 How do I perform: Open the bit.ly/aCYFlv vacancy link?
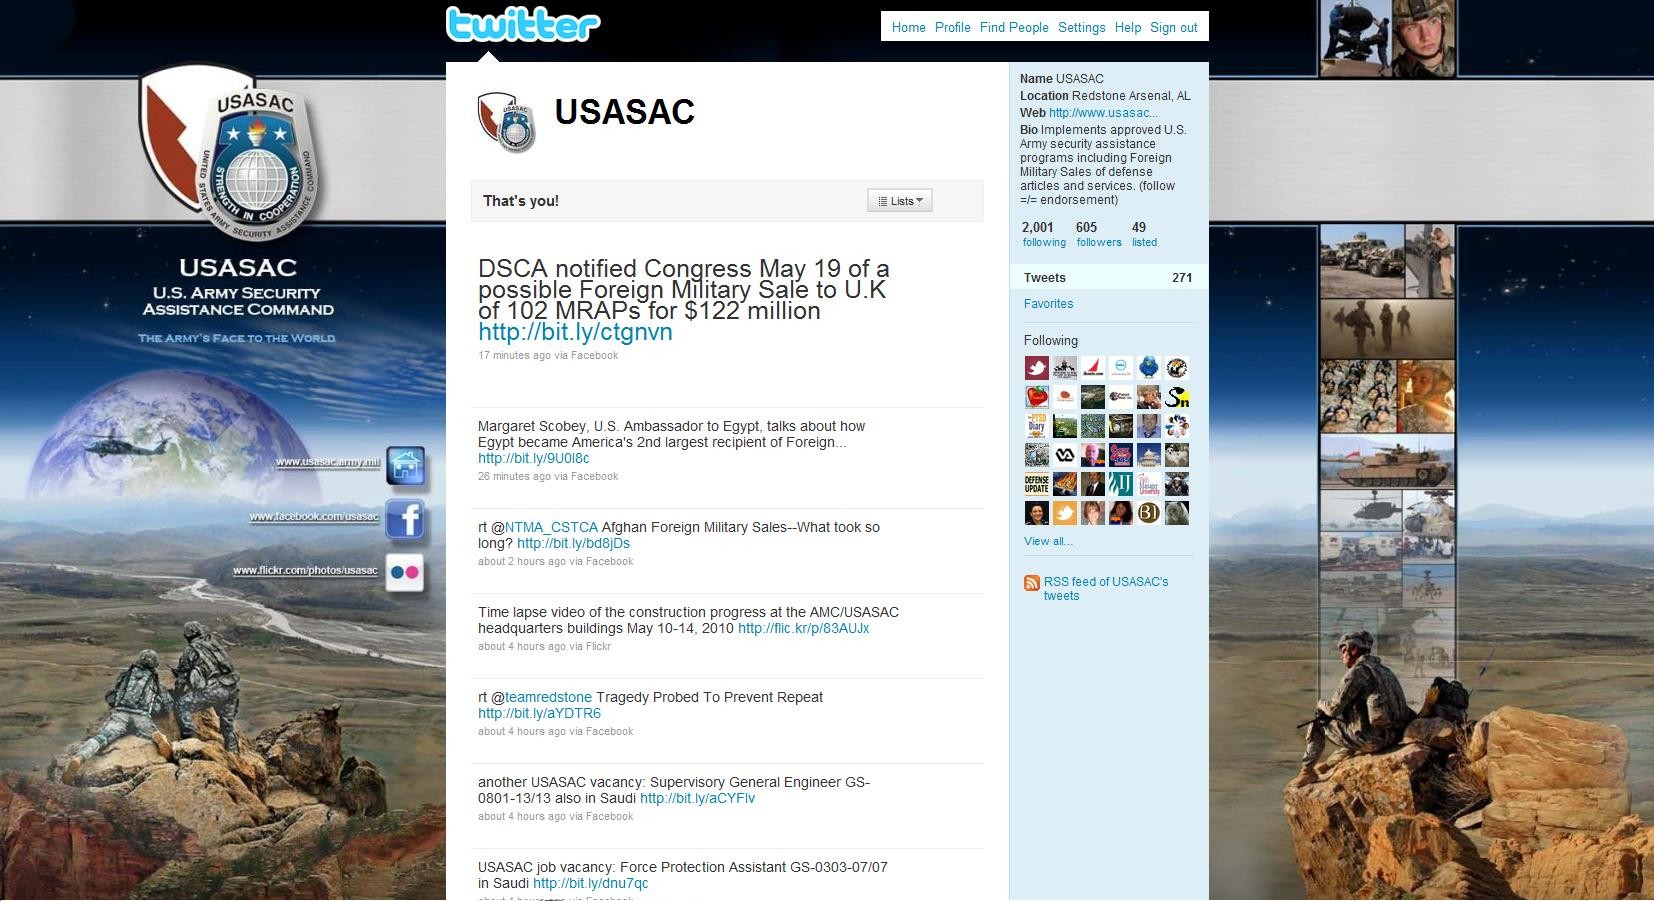697,798
